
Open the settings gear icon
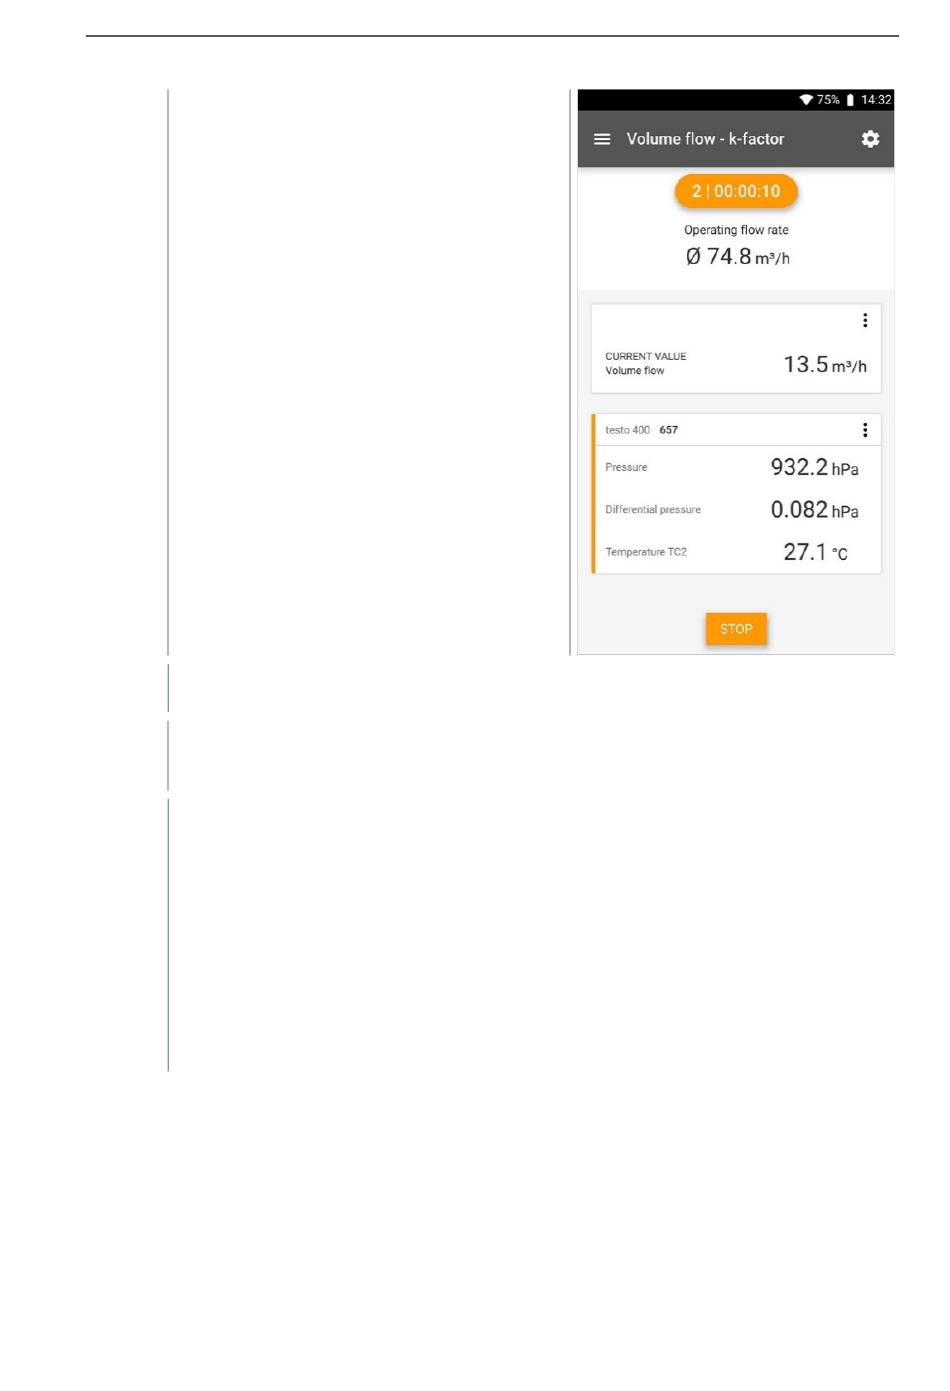(870, 139)
